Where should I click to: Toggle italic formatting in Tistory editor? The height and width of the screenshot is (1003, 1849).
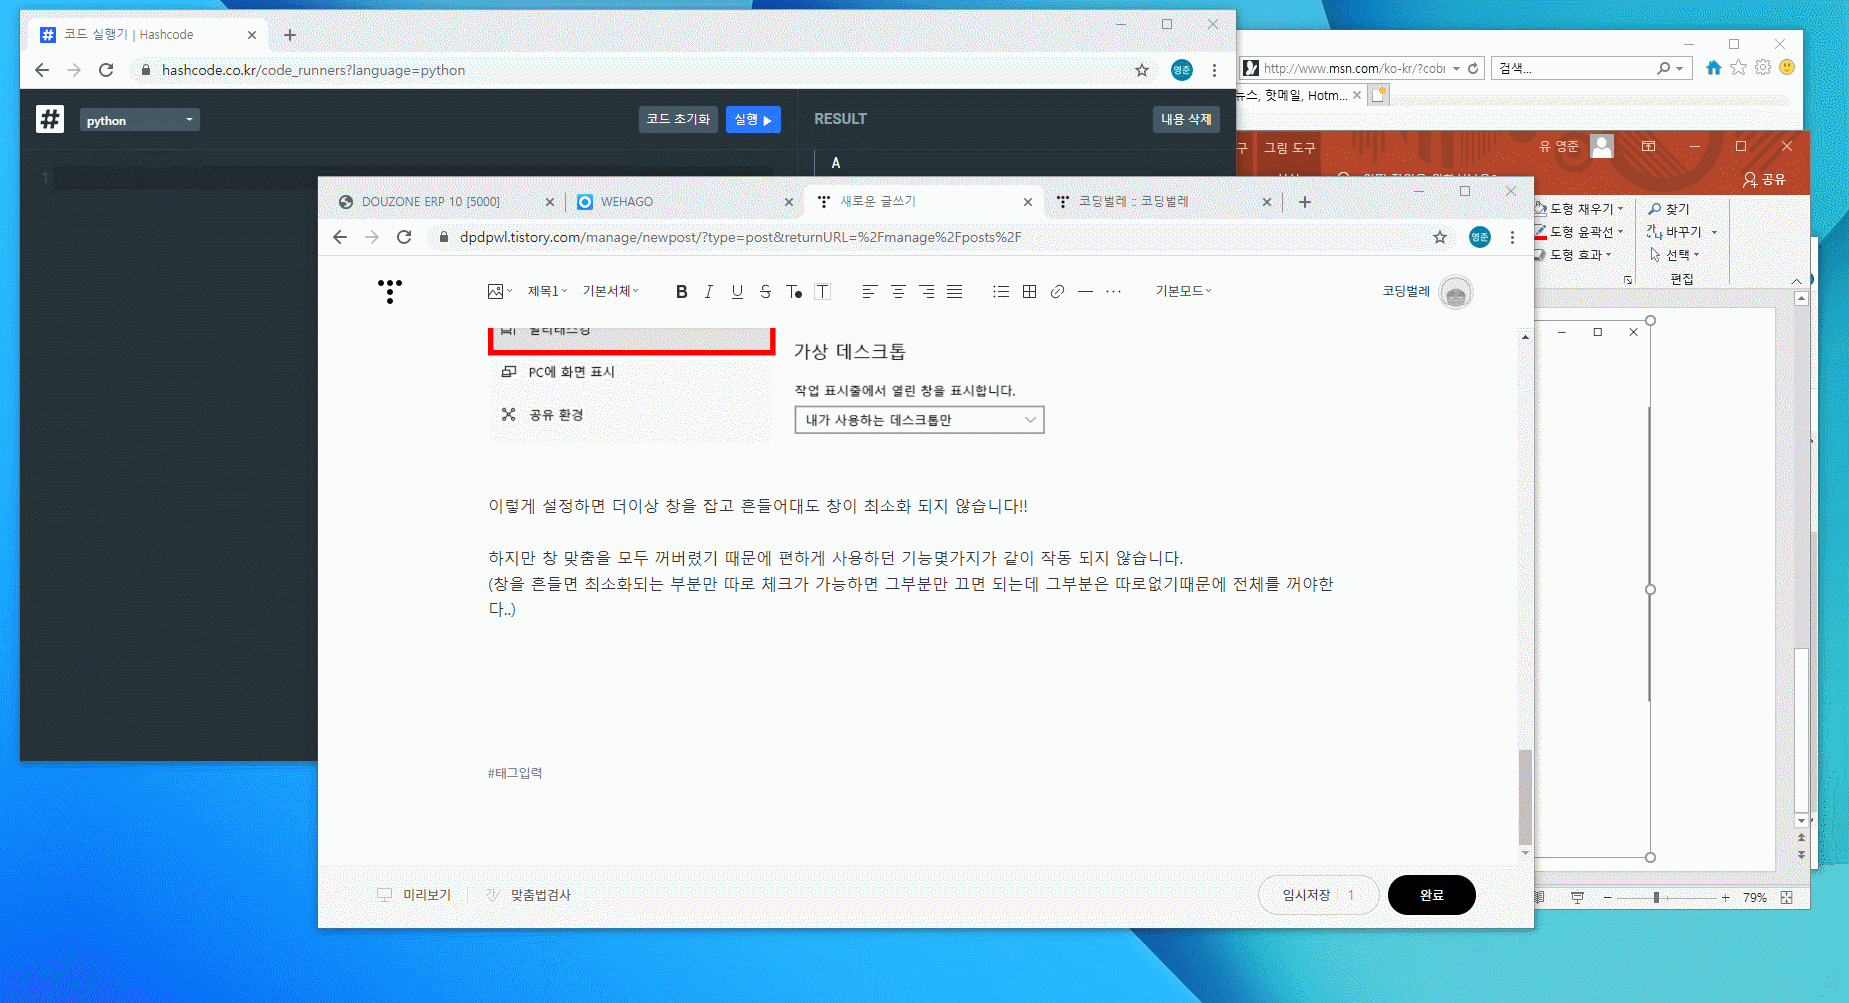pyautogui.click(x=709, y=292)
